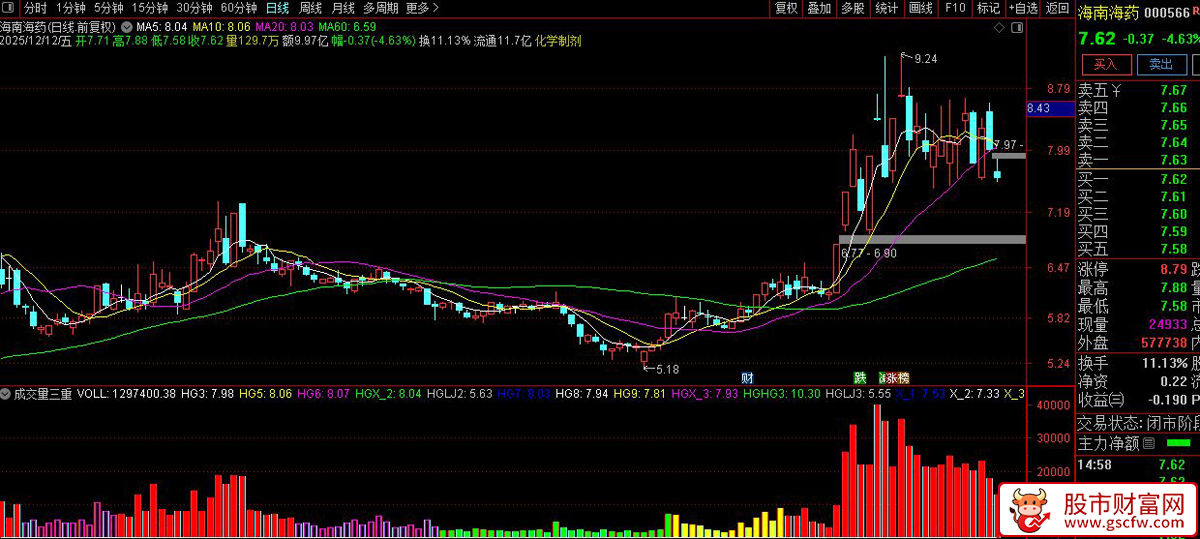The height and width of the screenshot is (539, 1200).
Task: Click the MA10: 8.06 indicator label
Action: pyautogui.click(x=222, y=27)
